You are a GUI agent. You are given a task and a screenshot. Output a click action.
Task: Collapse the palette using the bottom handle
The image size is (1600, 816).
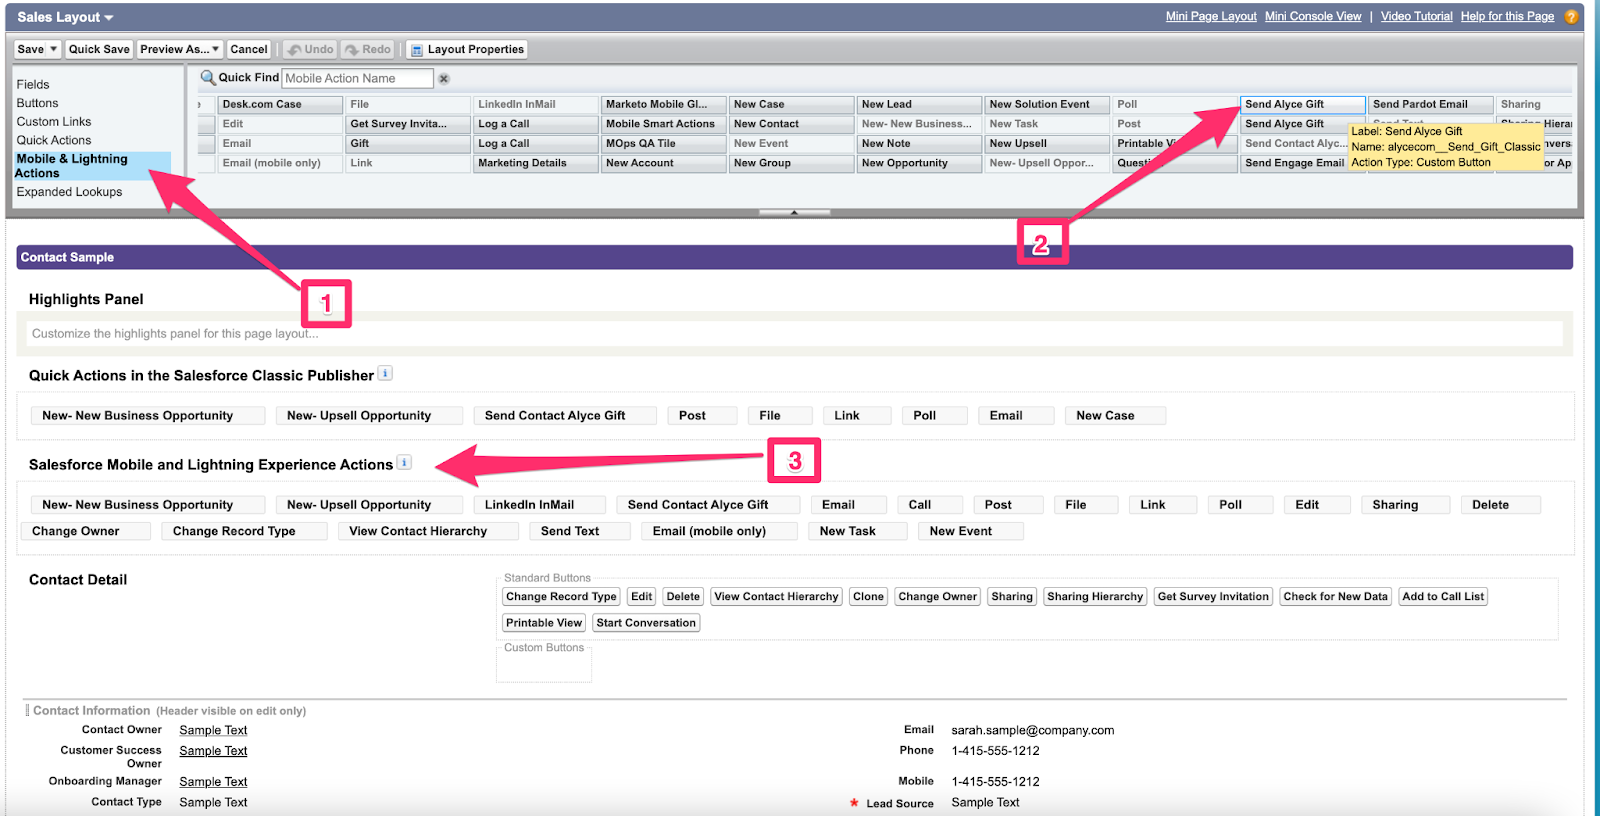tap(794, 212)
